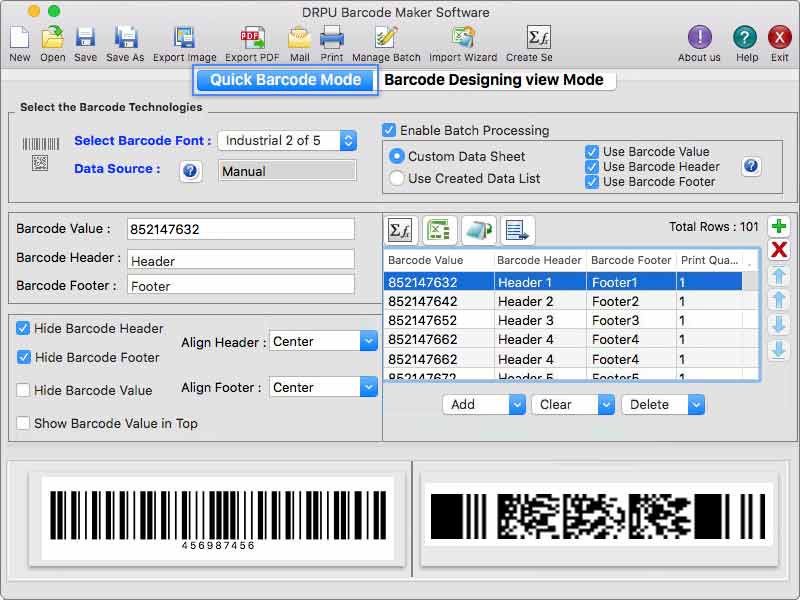Click the green plus icon to add a row
Screen dimensions: 800x600
tap(781, 226)
